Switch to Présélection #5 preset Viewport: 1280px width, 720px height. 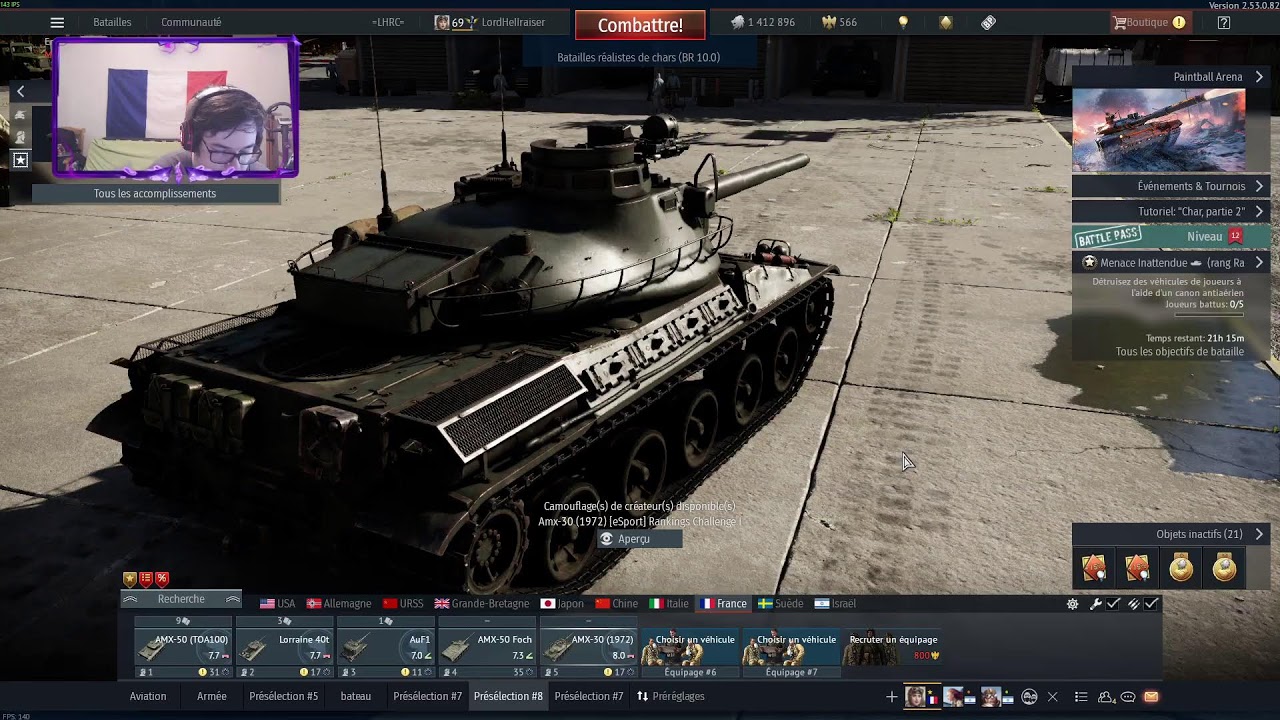coord(284,696)
